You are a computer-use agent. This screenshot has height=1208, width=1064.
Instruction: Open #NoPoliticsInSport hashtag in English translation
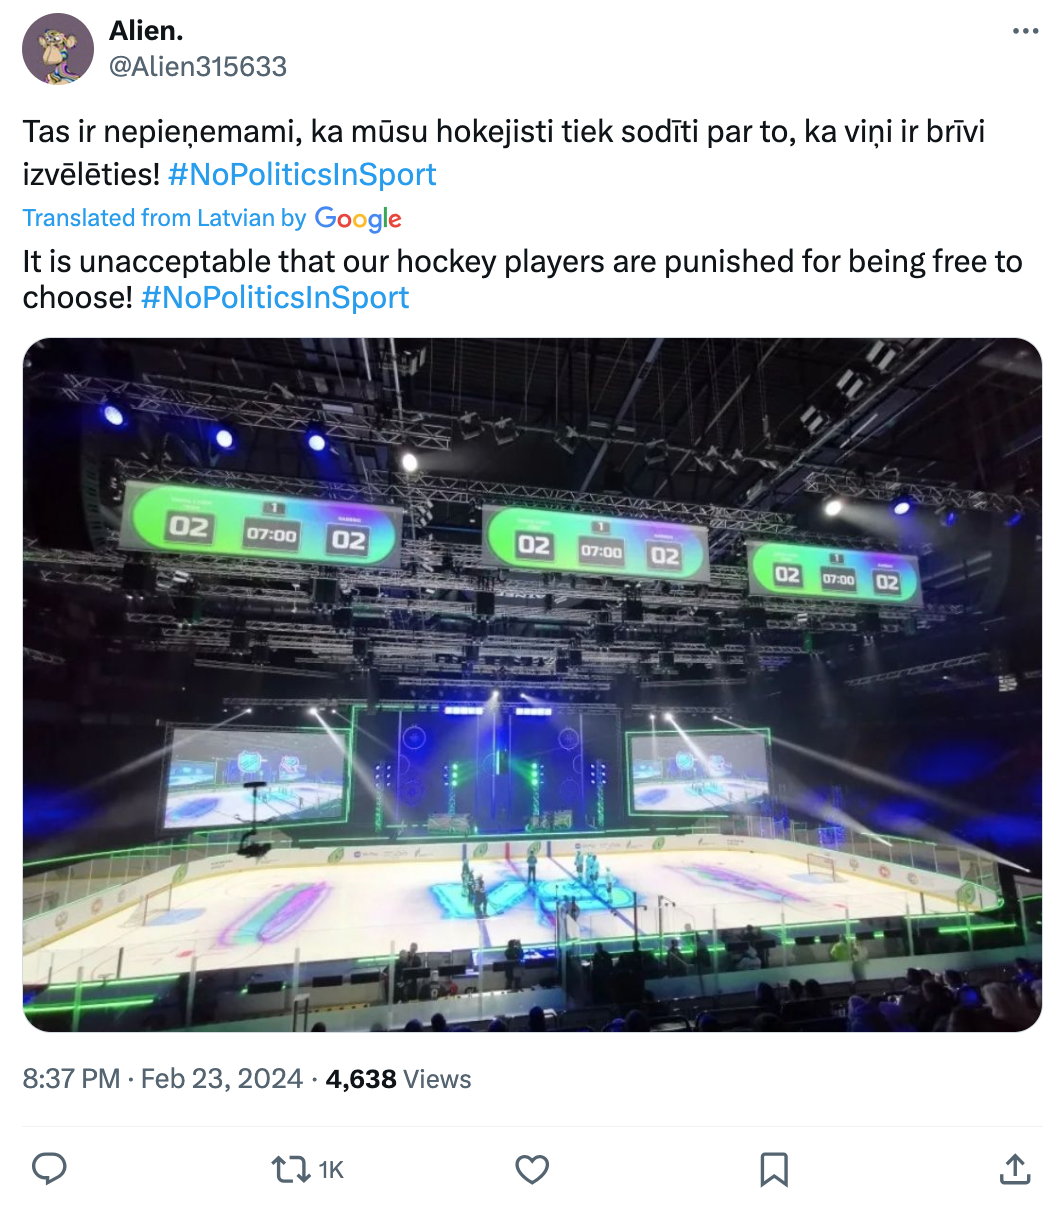click(x=275, y=297)
